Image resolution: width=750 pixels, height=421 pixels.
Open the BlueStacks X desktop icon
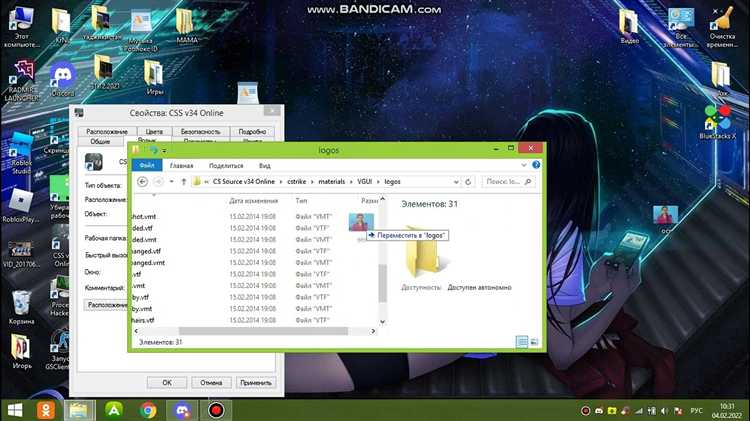pos(719,118)
